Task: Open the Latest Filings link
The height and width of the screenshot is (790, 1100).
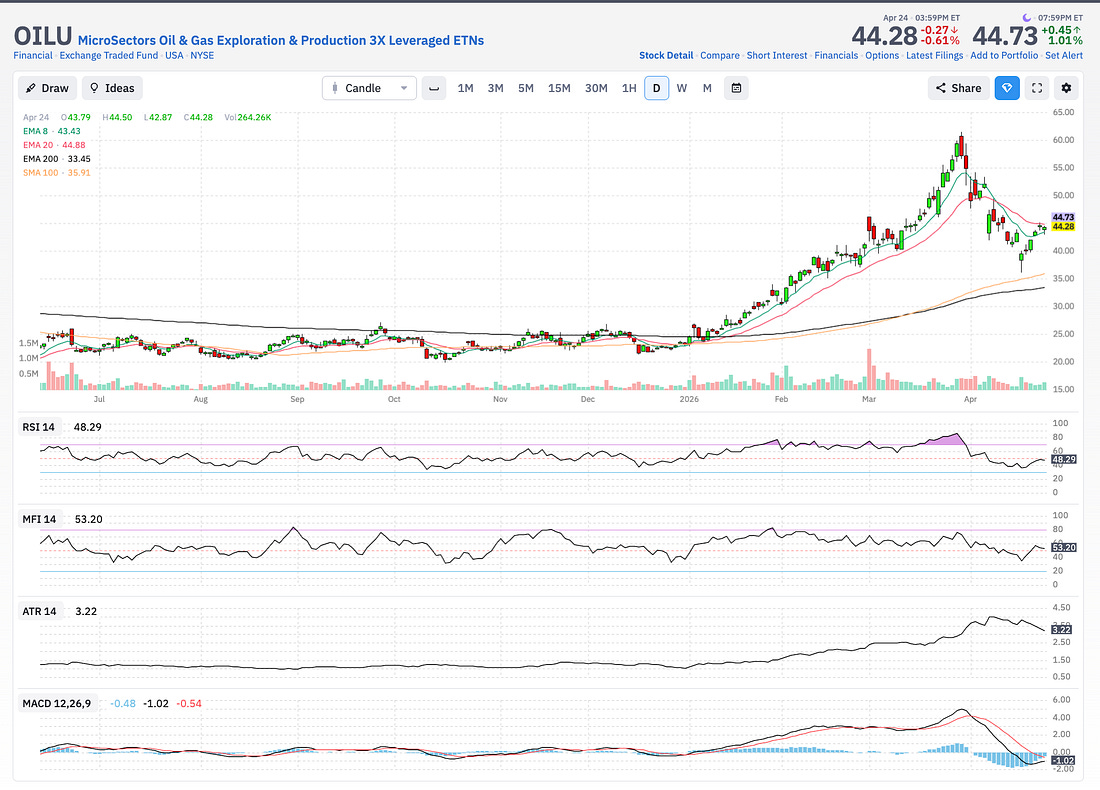Action: [934, 55]
